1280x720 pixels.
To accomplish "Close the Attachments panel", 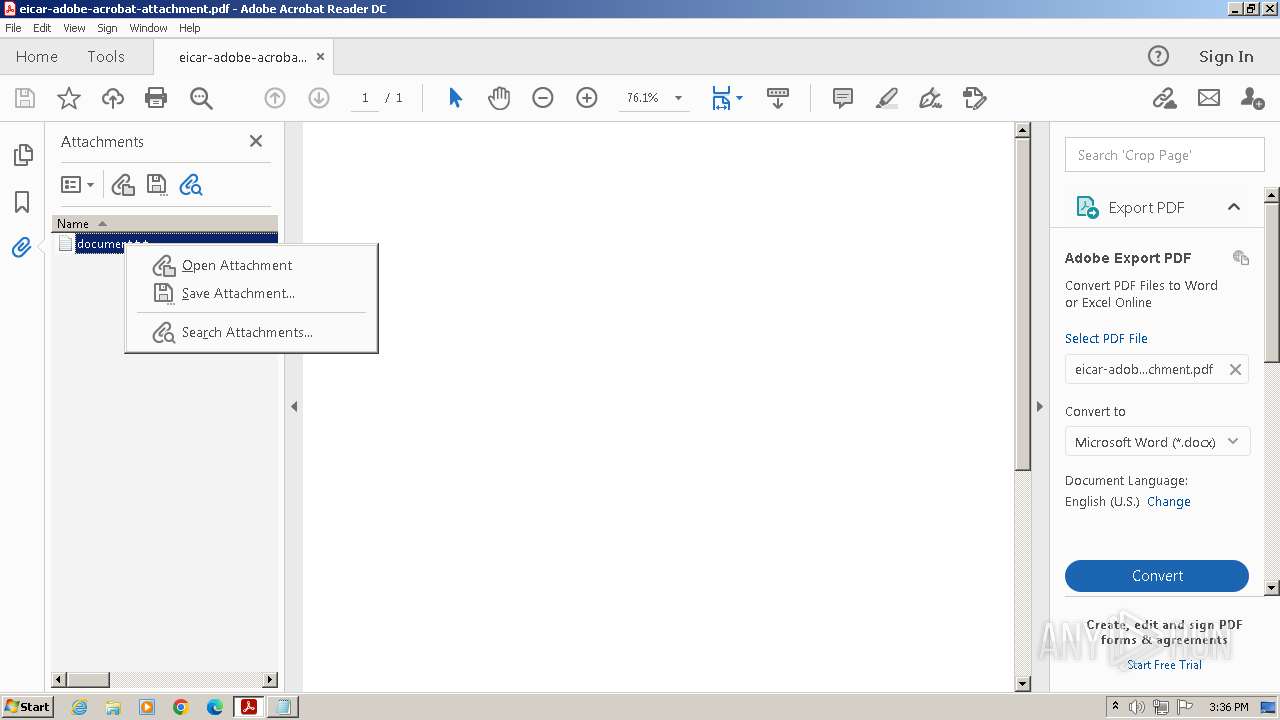I will click(x=256, y=141).
